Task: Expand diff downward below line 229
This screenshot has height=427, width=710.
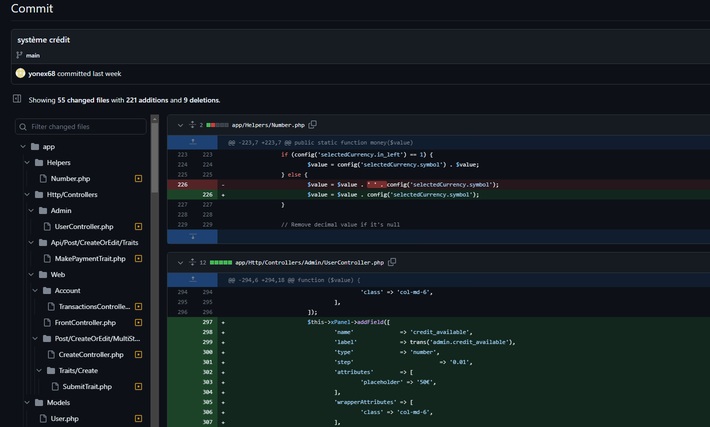Action: [192, 236]
